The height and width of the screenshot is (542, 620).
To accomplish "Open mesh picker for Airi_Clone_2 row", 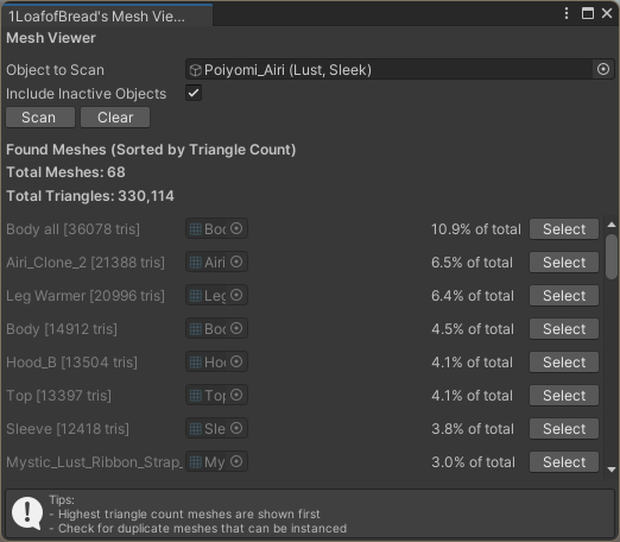I will (236, 262).
